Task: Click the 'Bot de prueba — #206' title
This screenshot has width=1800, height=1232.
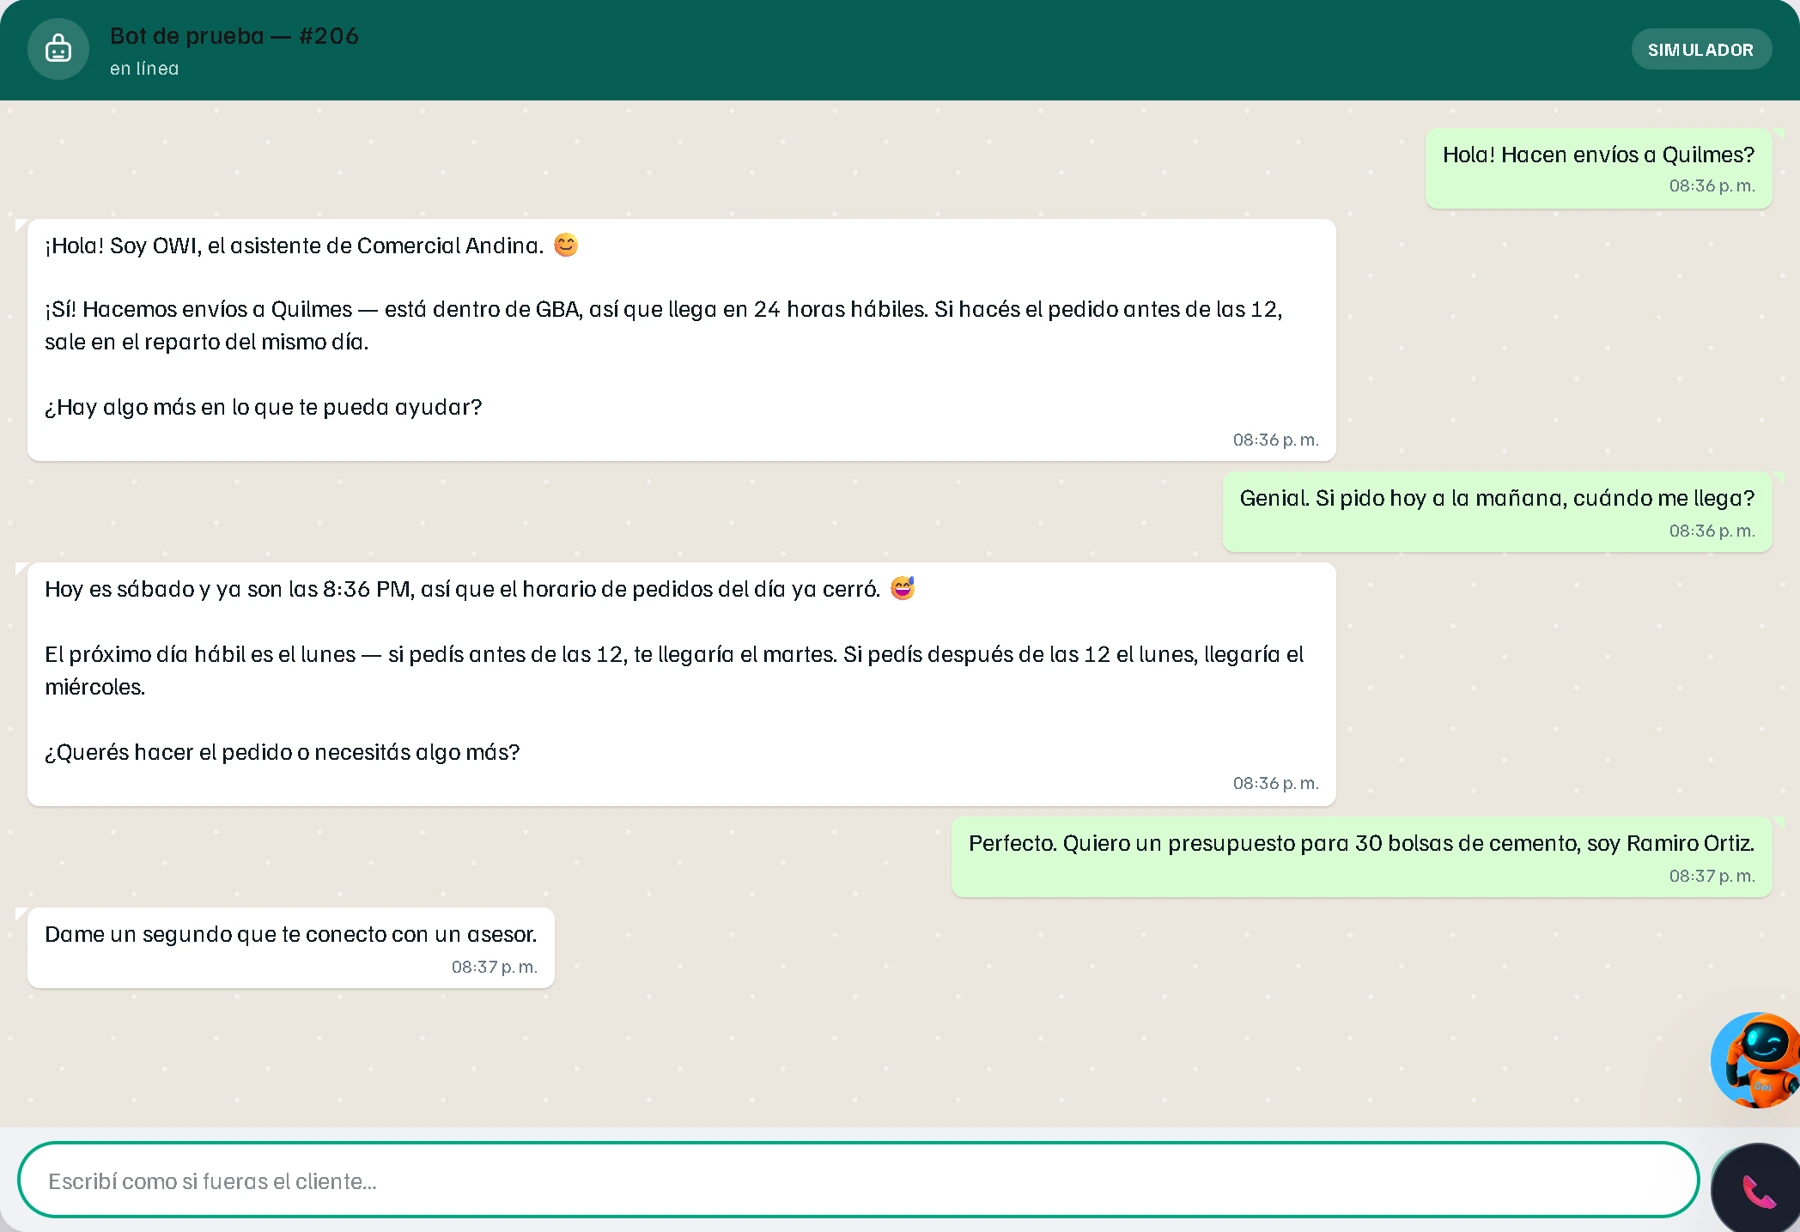Action: pyautogui.click(x=234, y=36)
